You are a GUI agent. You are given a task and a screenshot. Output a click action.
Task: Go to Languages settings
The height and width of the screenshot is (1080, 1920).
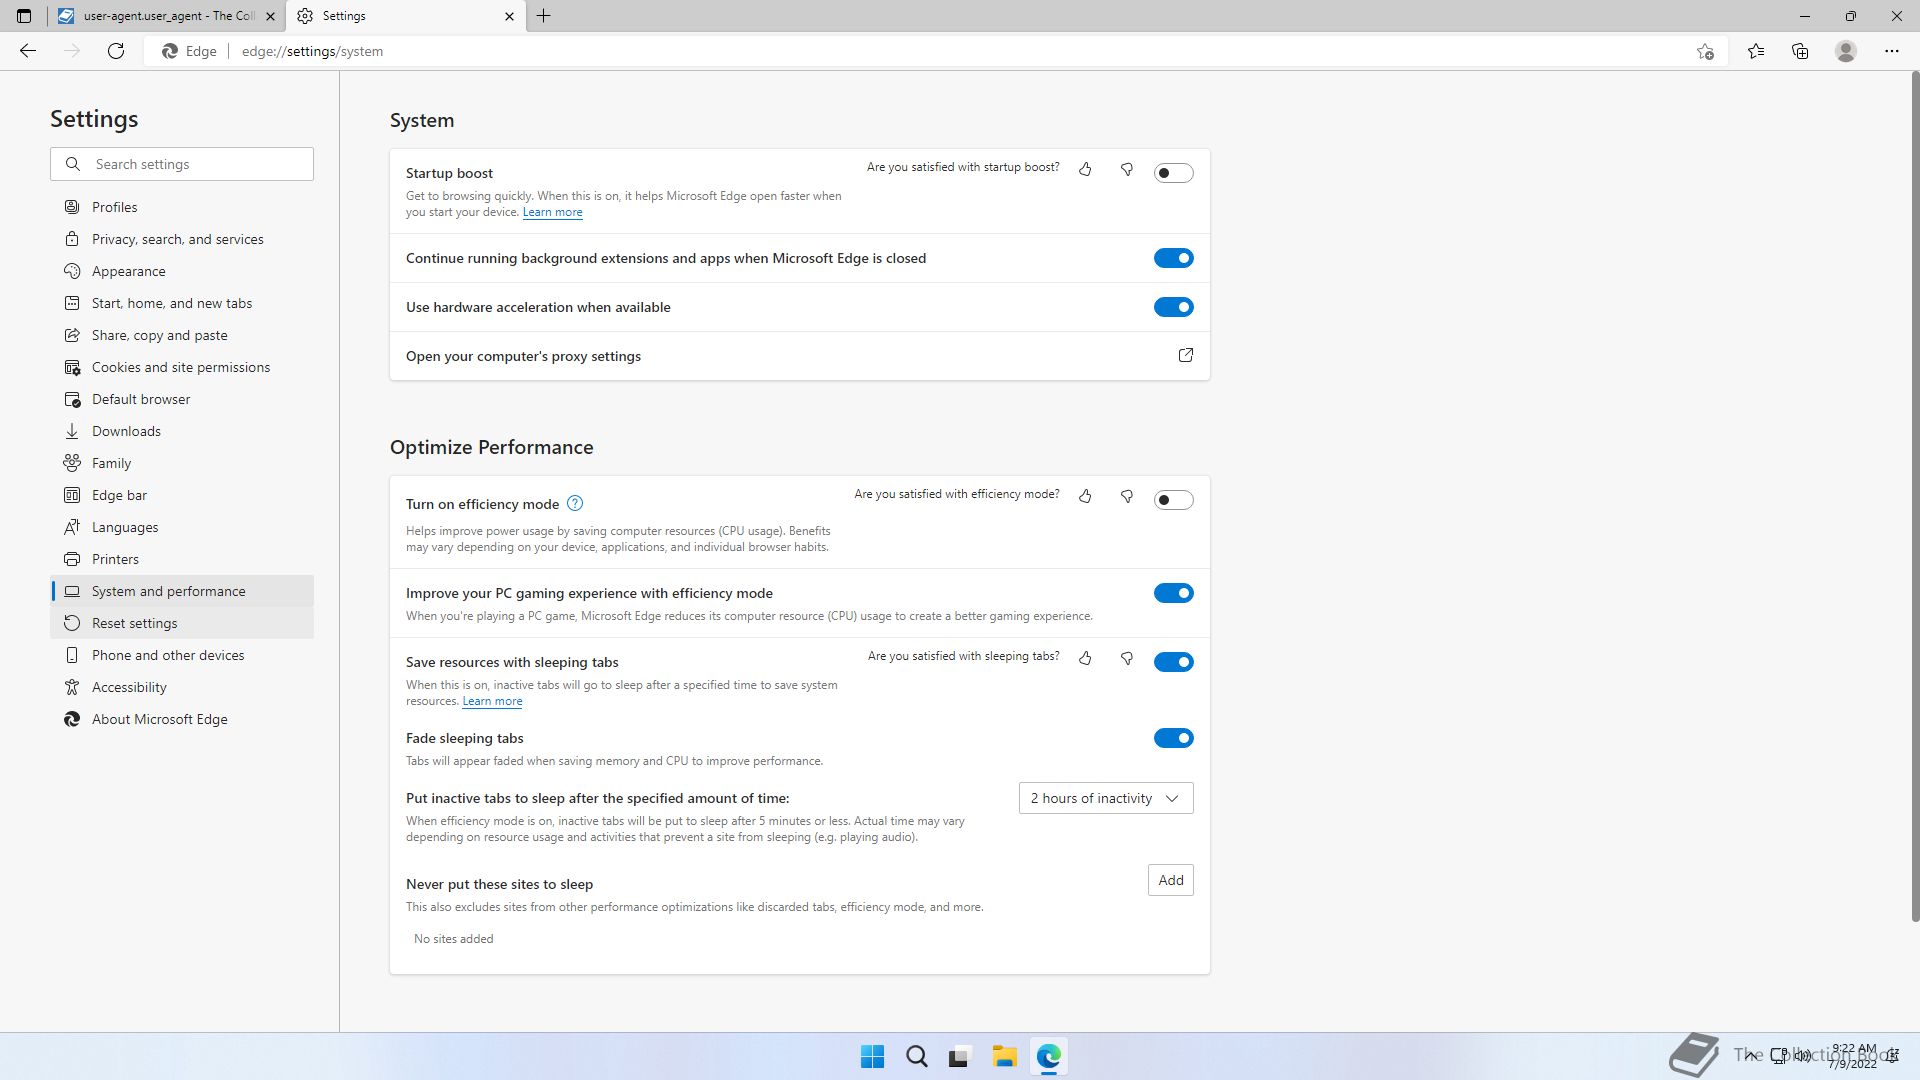(182, 527)
